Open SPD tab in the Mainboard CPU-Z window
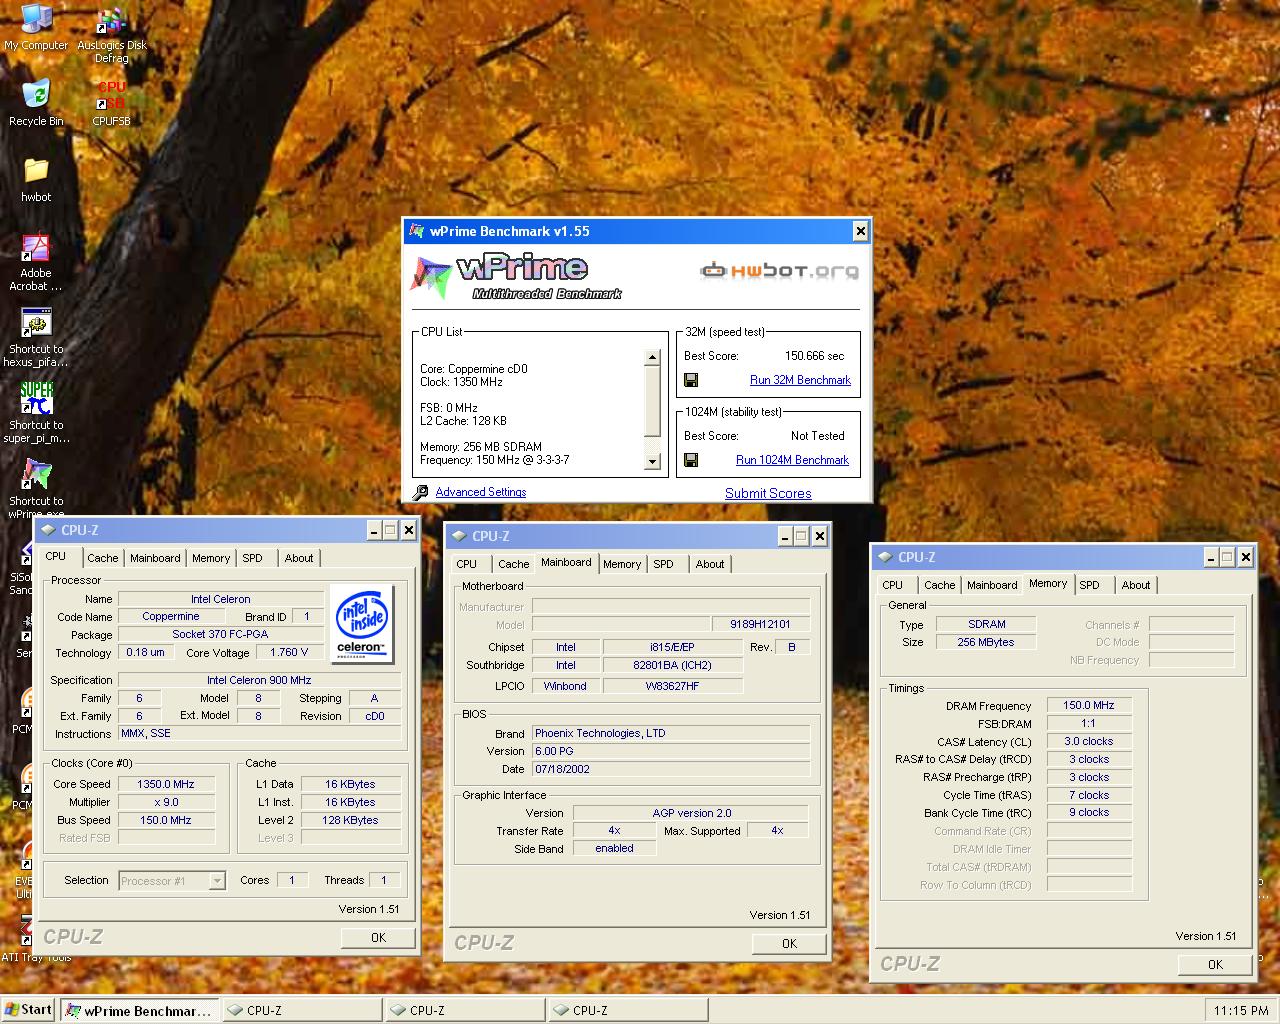1280x1024 pixels. click(664, 564)
